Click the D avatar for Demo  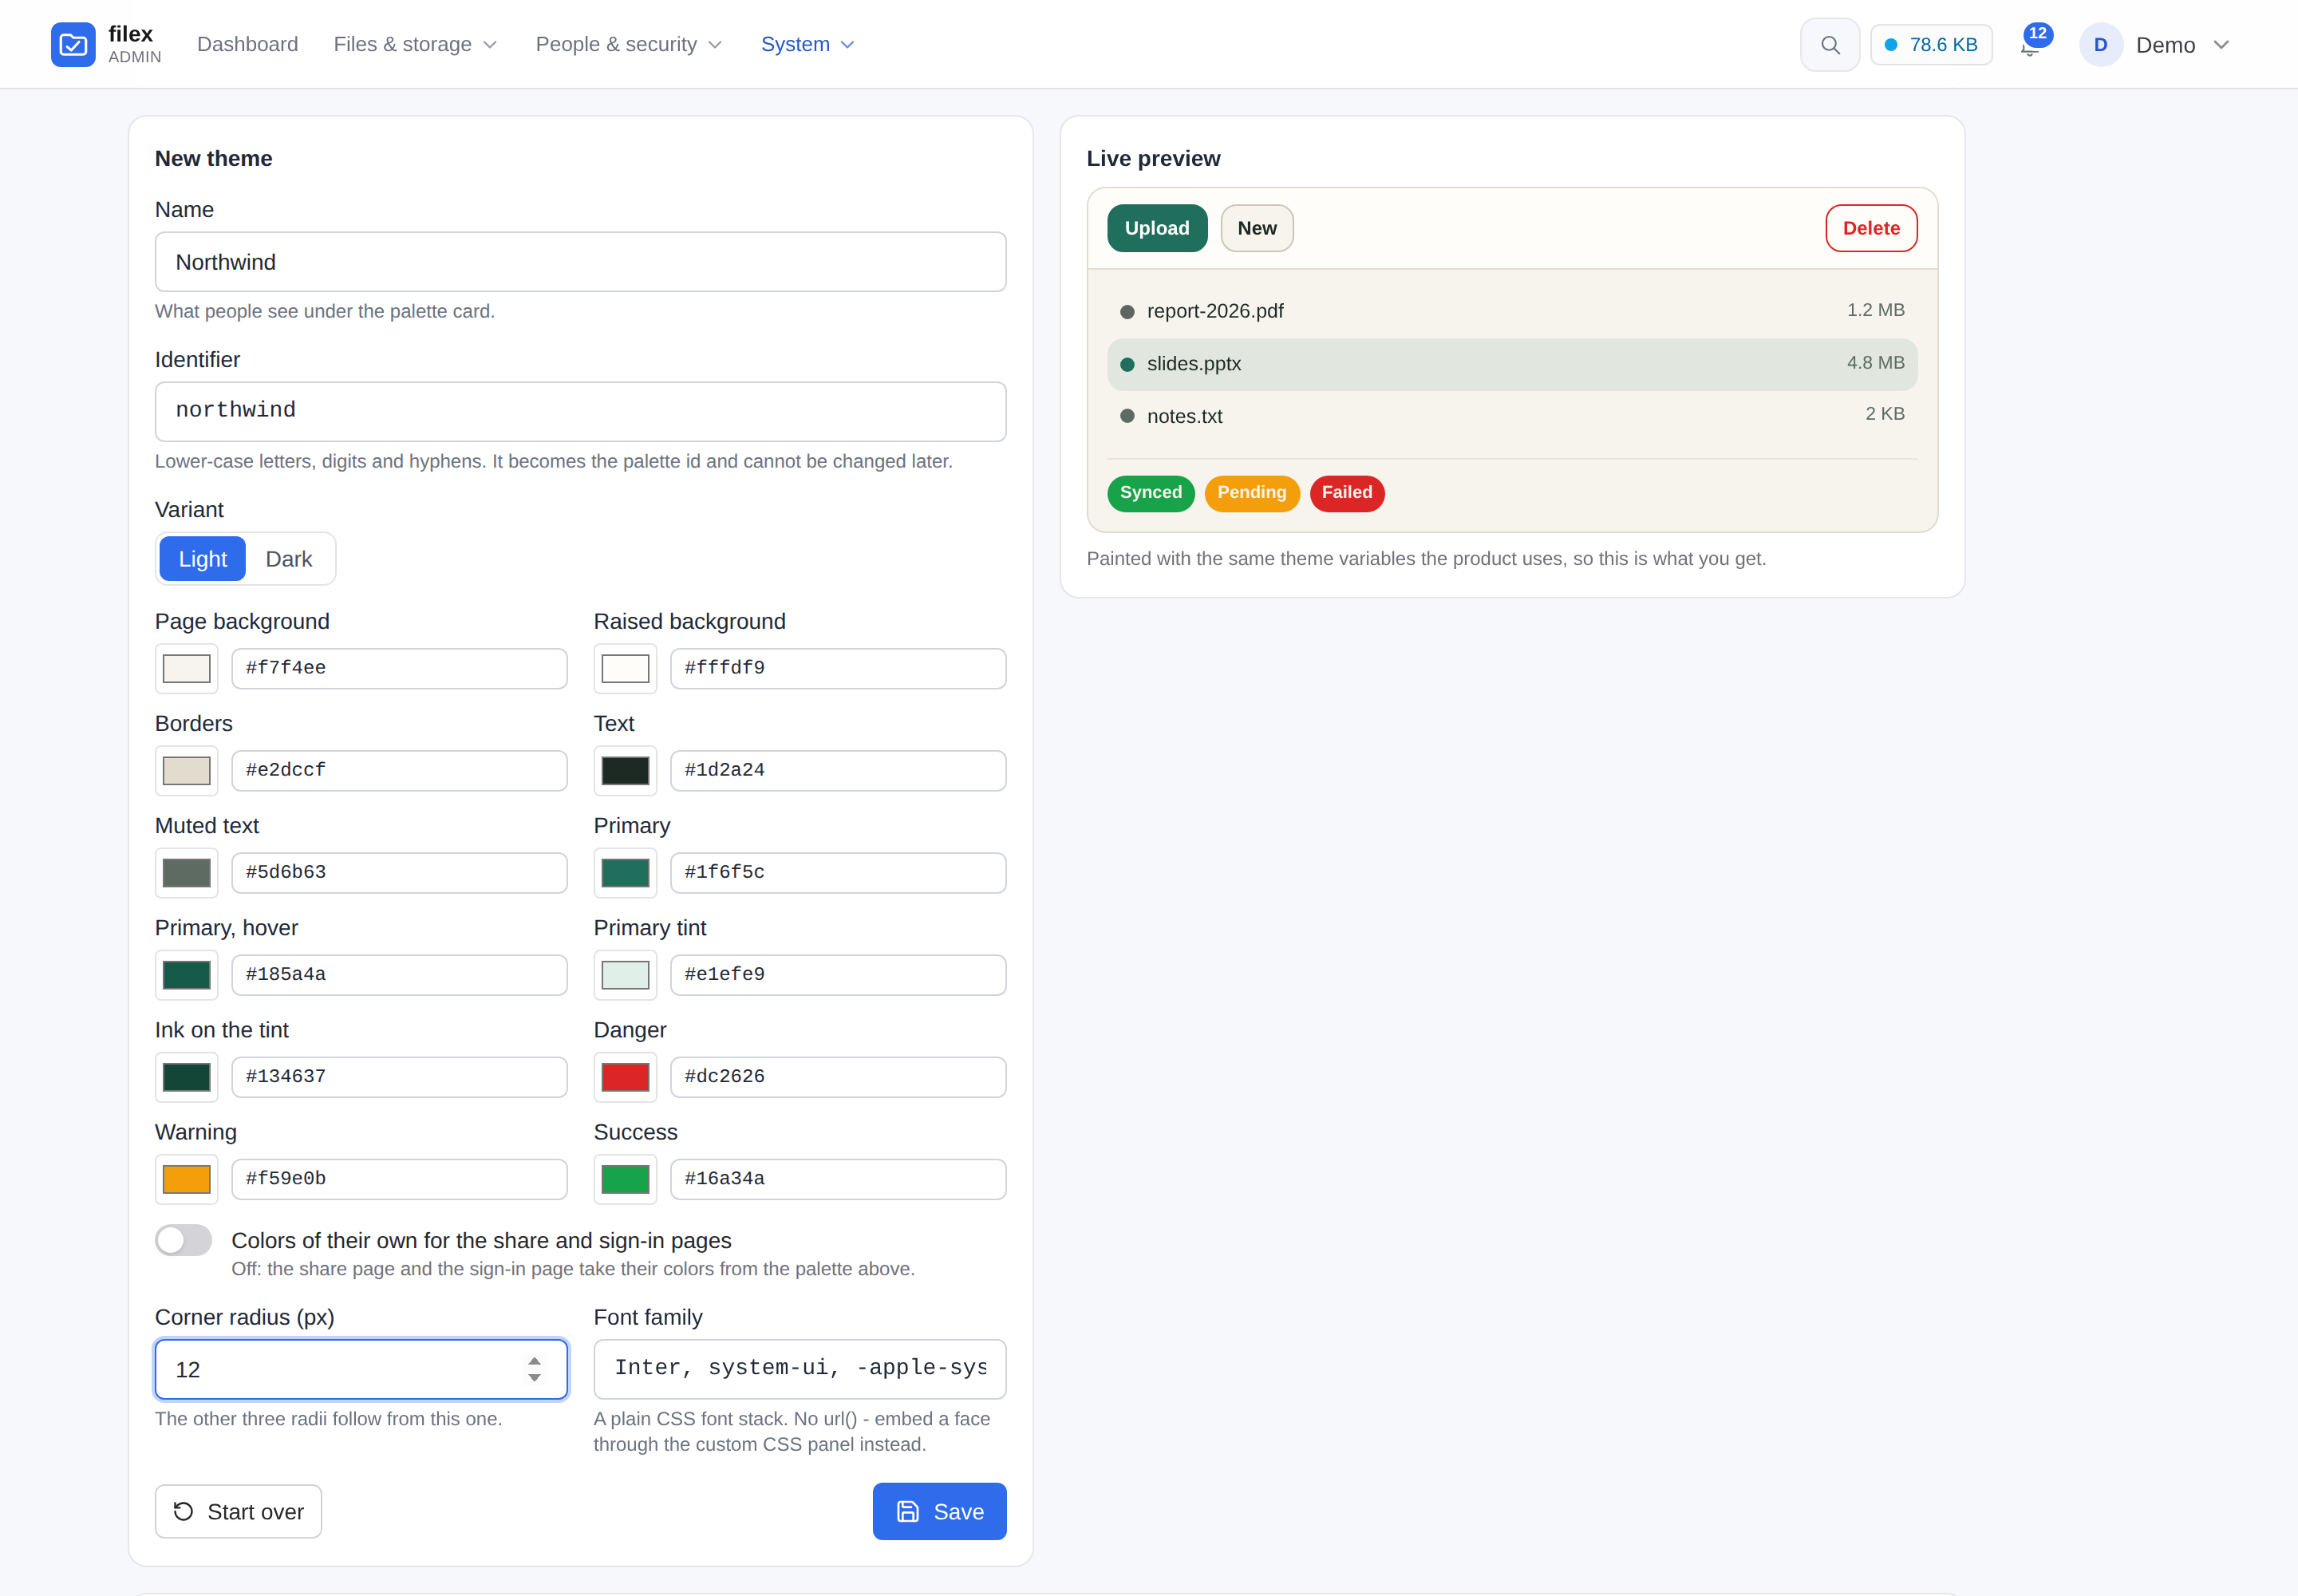[x=2101, y=45]
